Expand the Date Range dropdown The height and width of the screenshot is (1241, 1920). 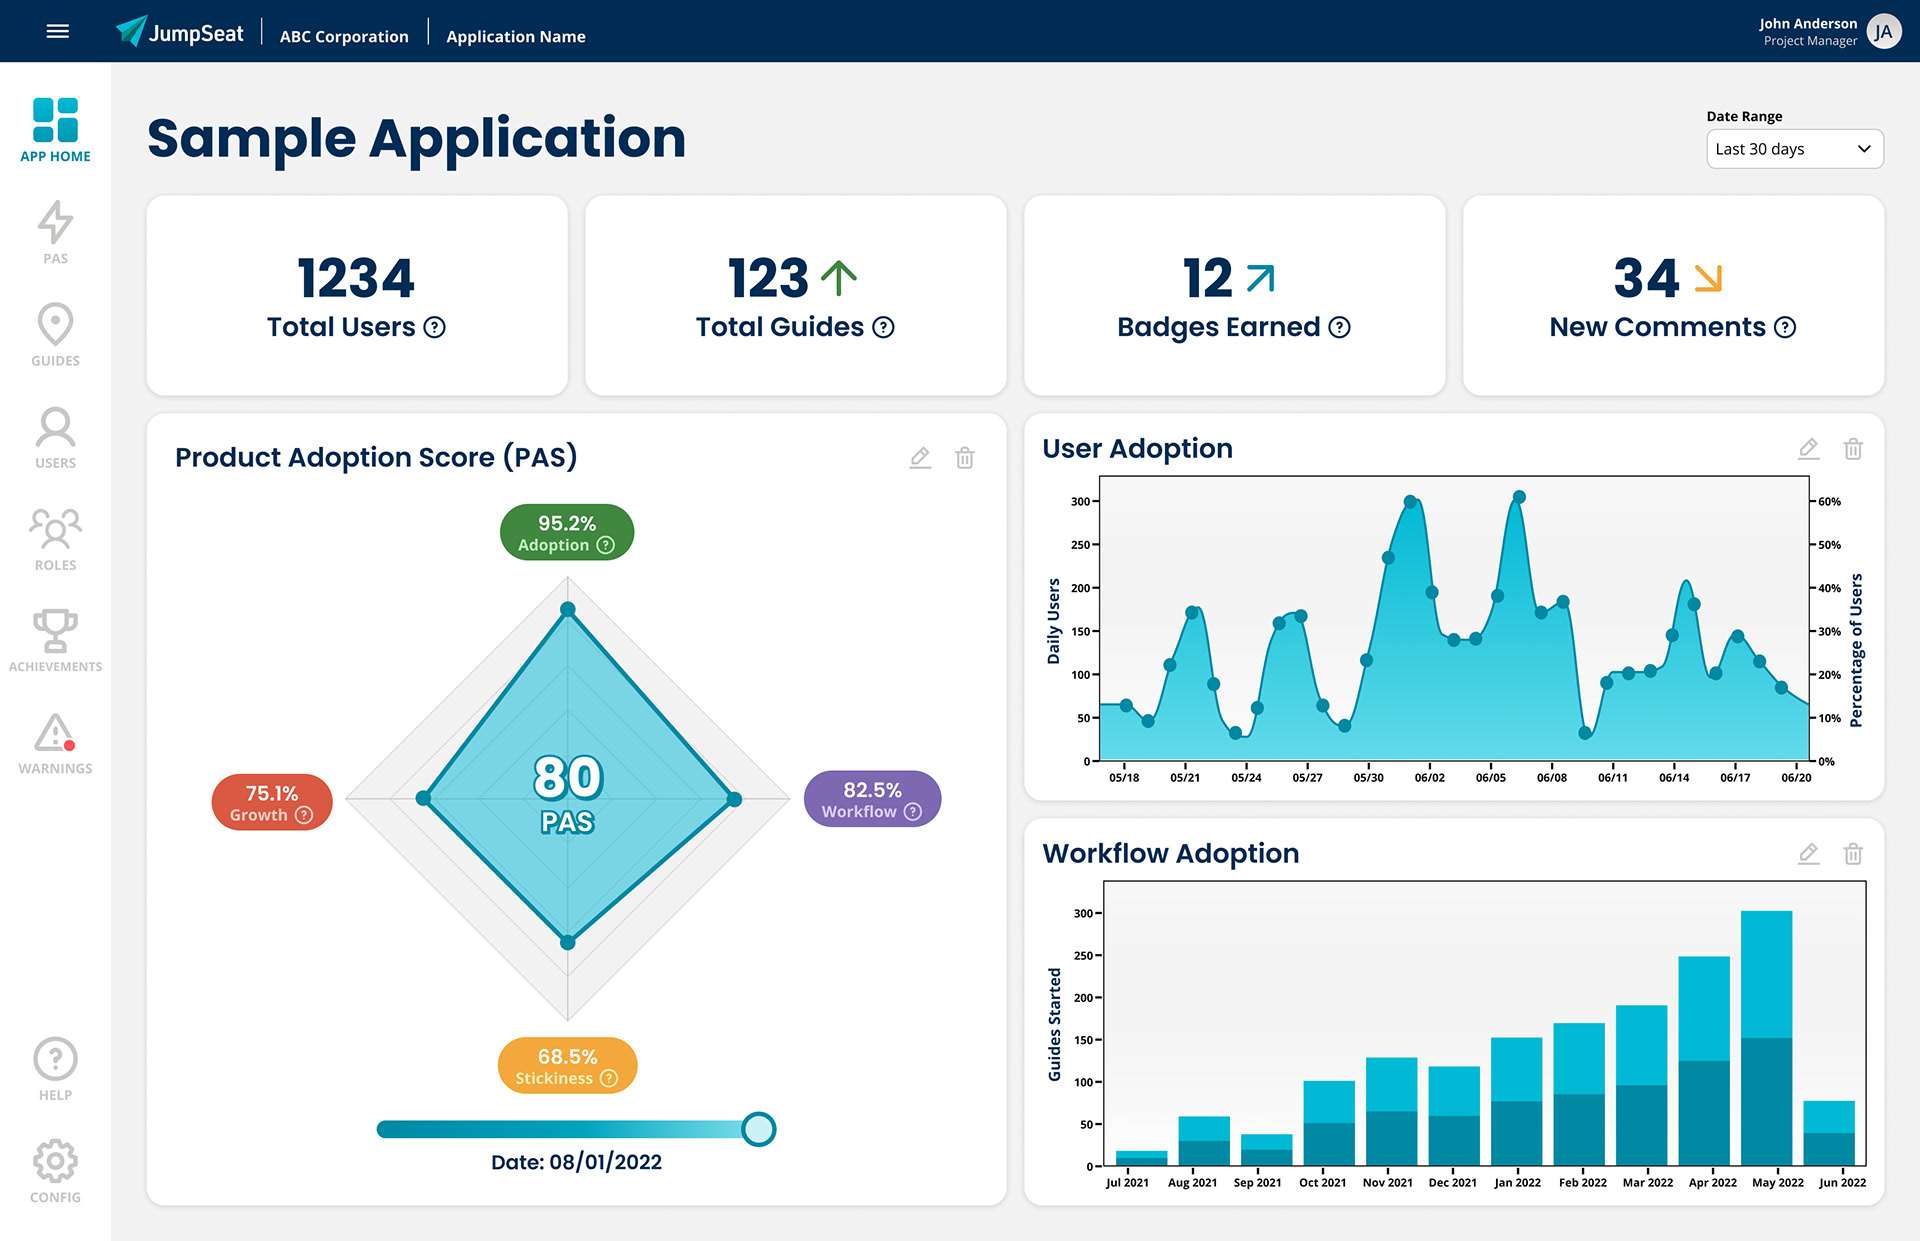tap(1794, 149)
